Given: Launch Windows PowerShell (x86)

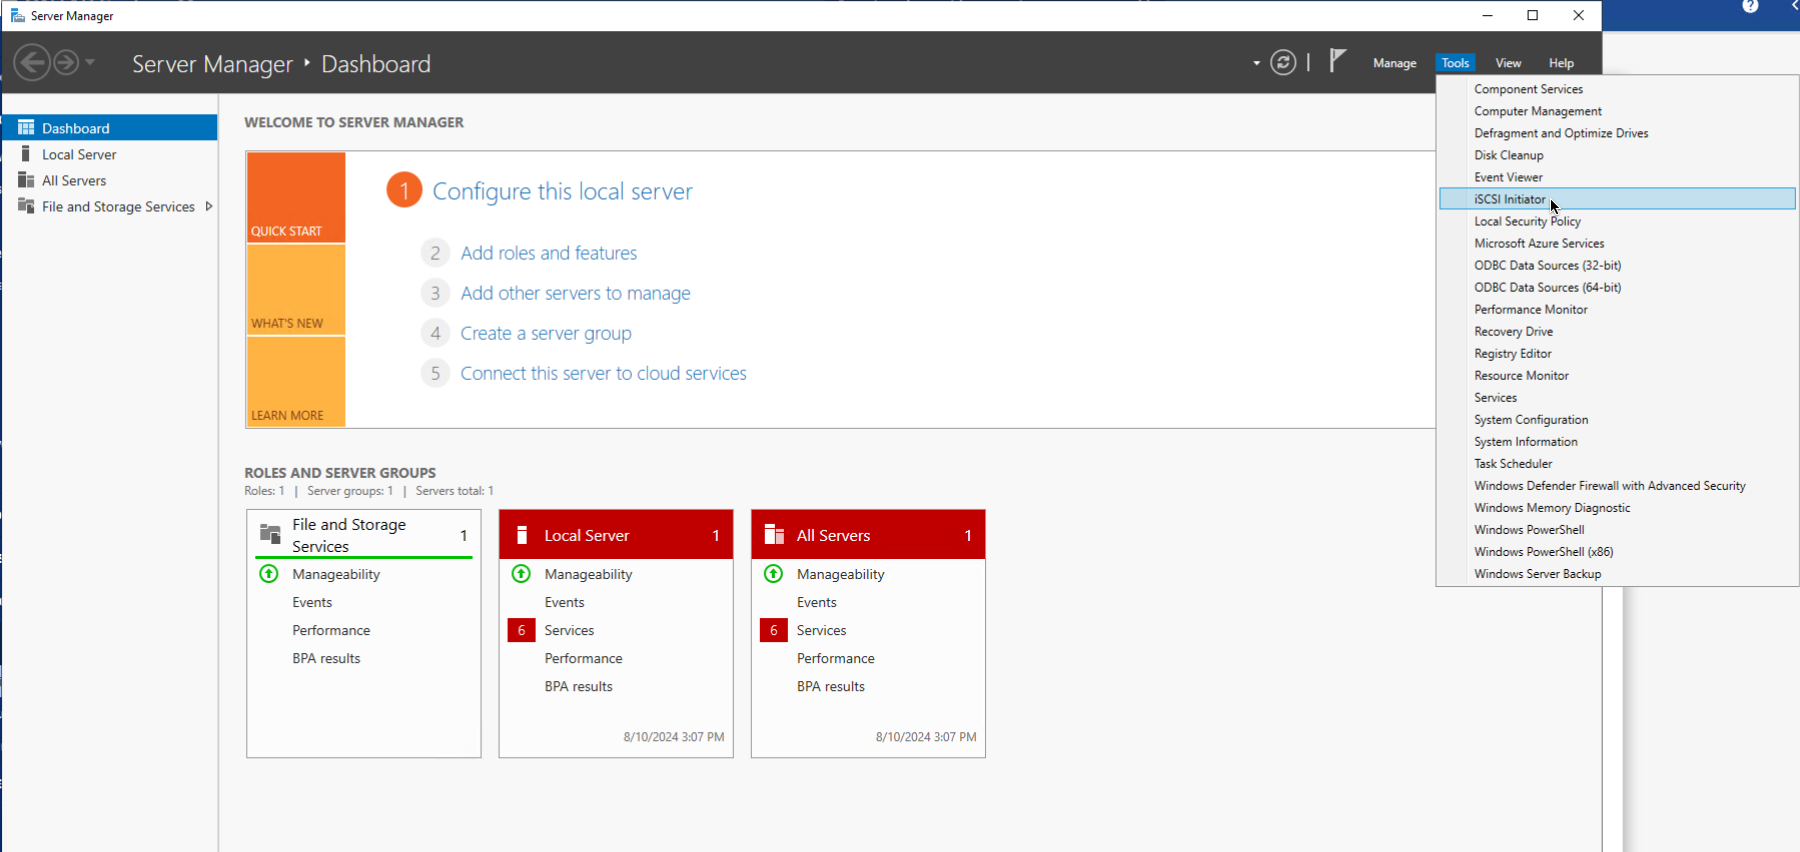Looking at the screenshot, I should click(x=1617, y=551).
